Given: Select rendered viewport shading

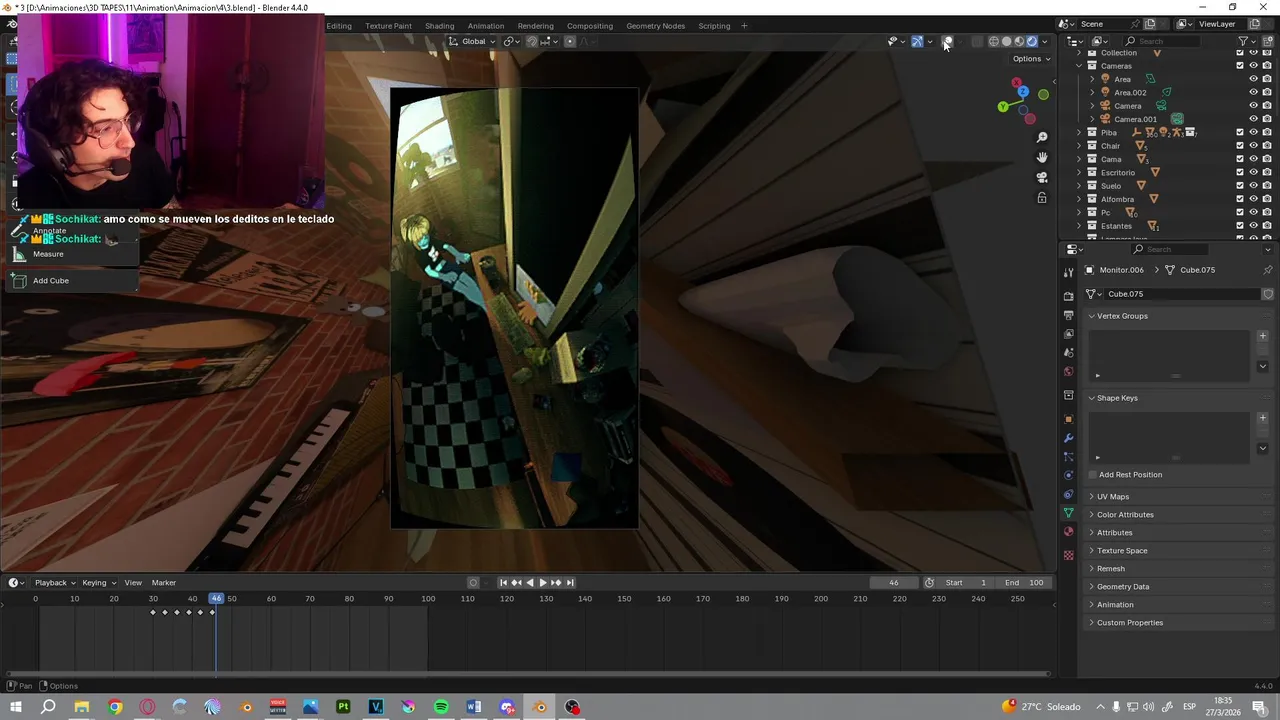Looking at the screenshot, I should (1032, 41).
